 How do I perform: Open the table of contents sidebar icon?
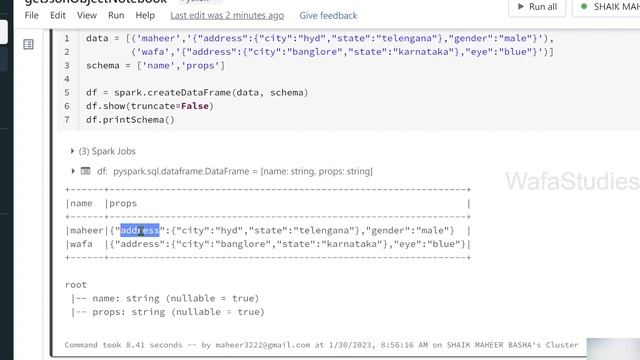[28, 44]
